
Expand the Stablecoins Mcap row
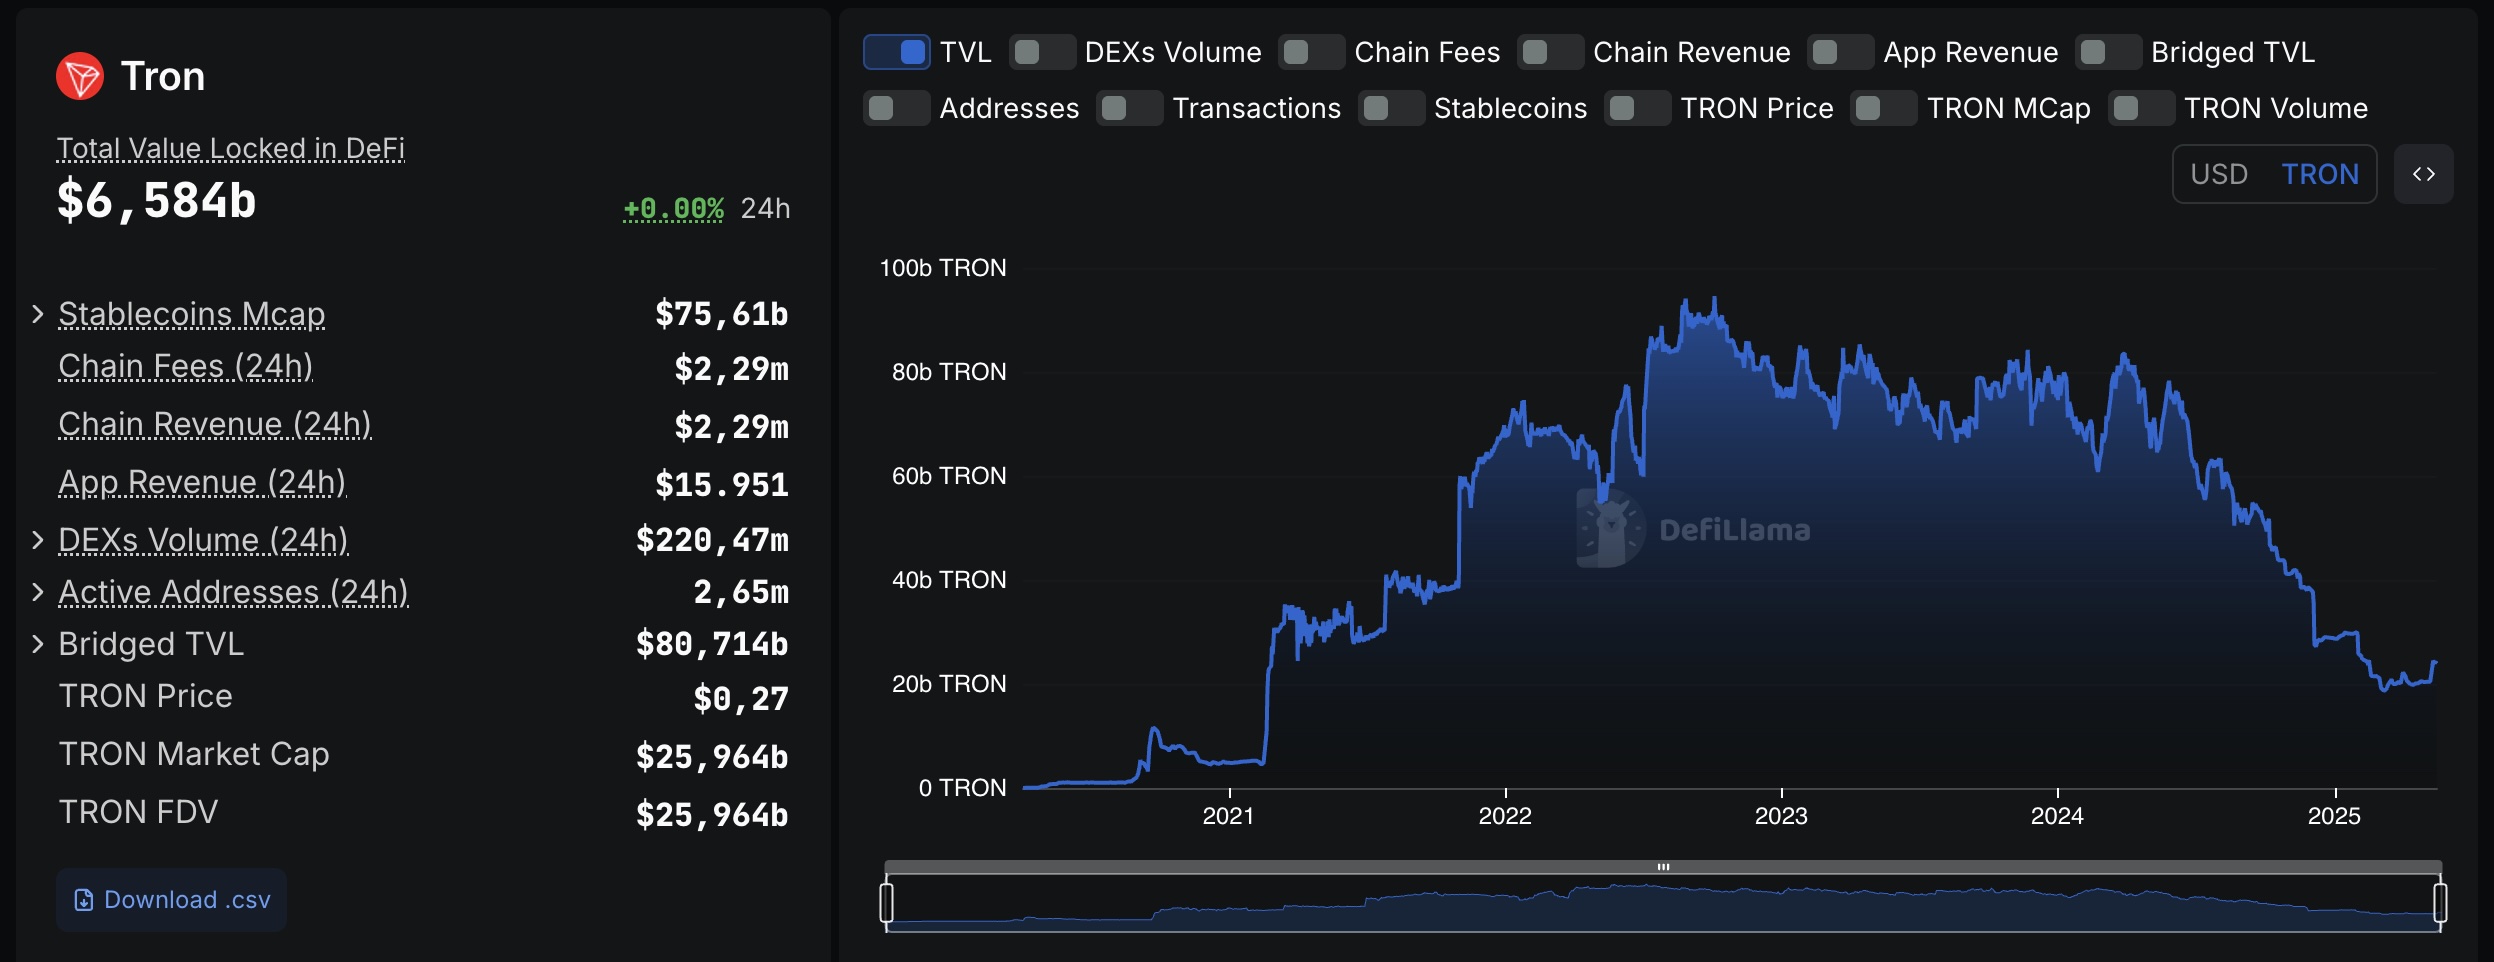coord(38,314)
